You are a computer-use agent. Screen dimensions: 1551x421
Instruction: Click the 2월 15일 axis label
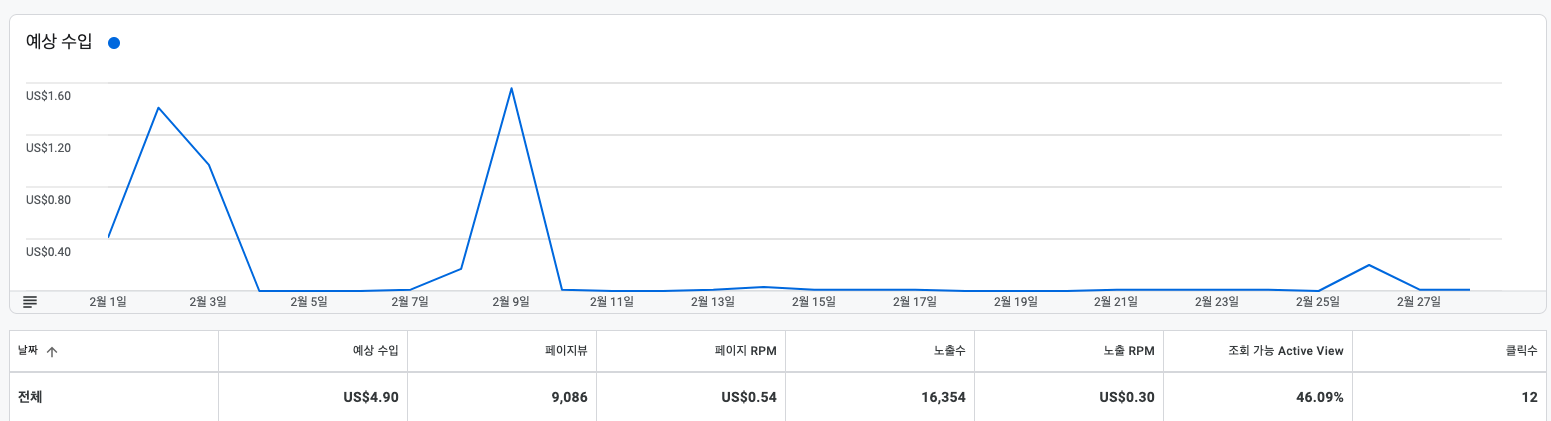pos(813,301)
